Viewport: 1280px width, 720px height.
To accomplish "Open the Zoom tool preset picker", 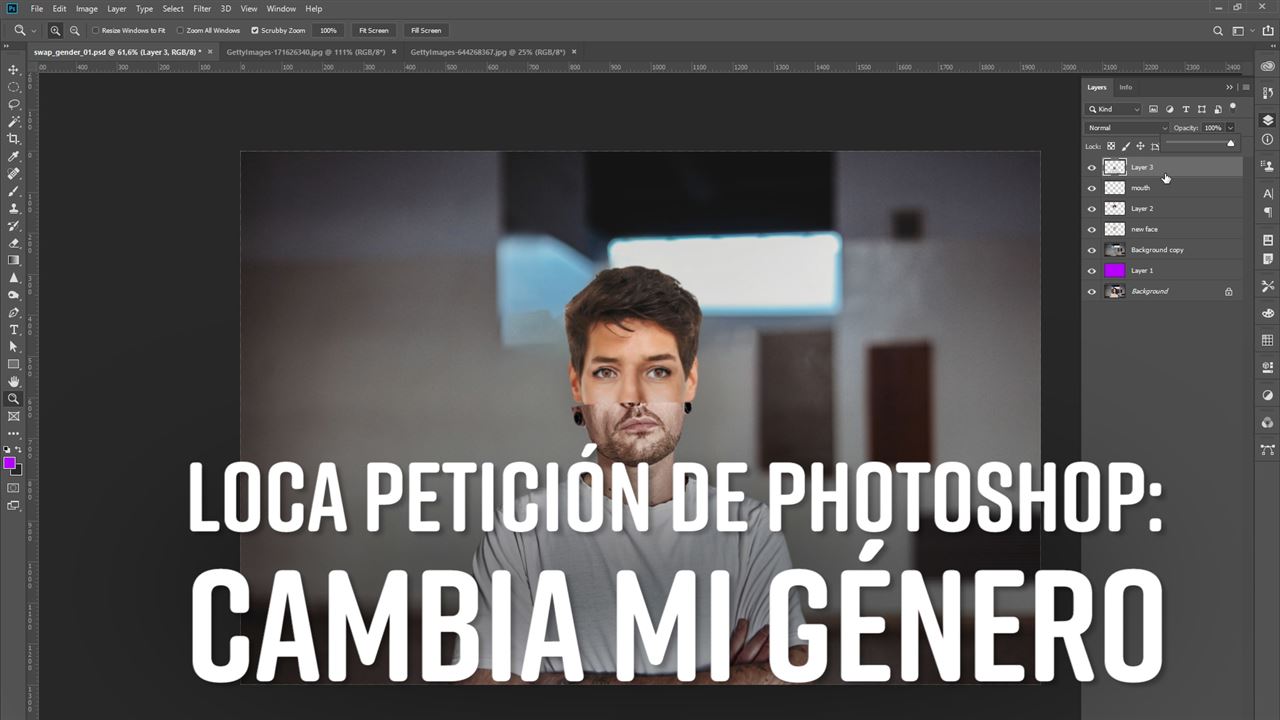I will (x=27, y=31).
